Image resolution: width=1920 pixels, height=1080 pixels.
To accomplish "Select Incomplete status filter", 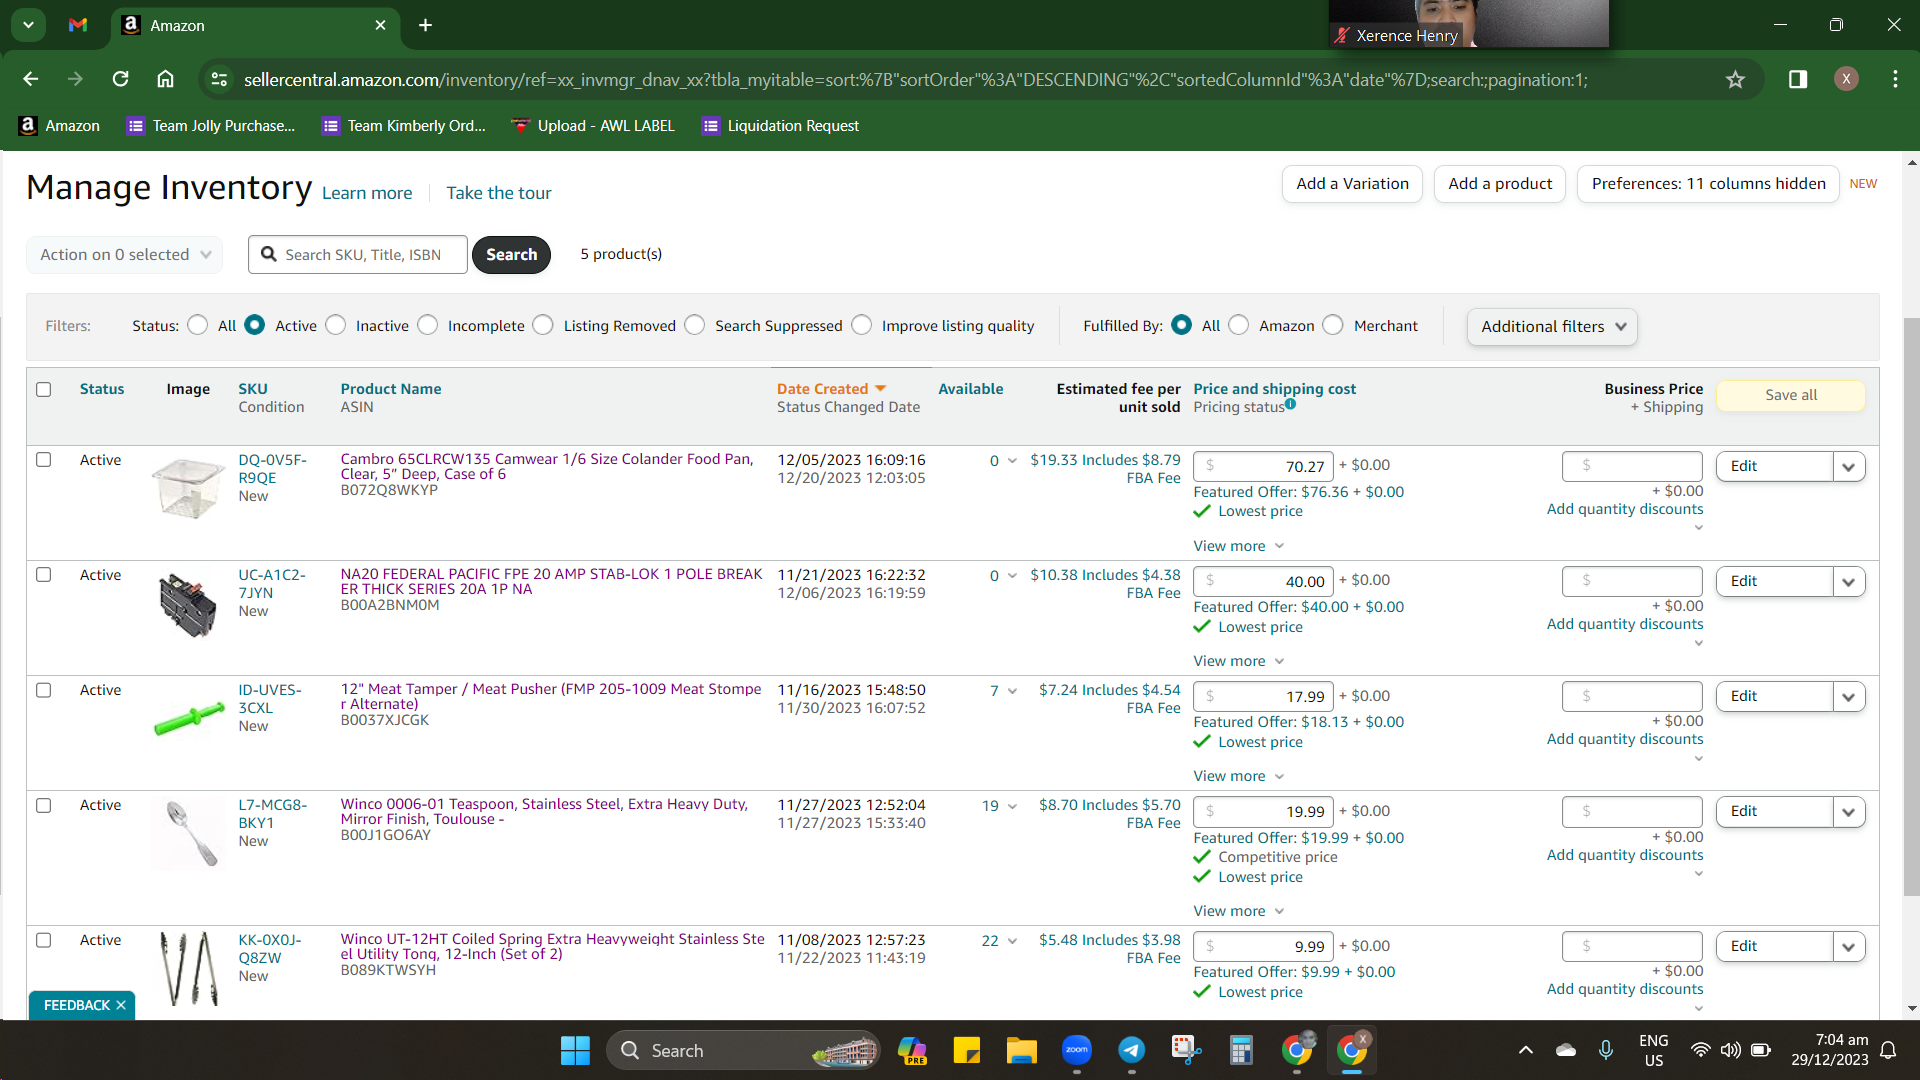I will pyautogui.click(x=428, y=325).
